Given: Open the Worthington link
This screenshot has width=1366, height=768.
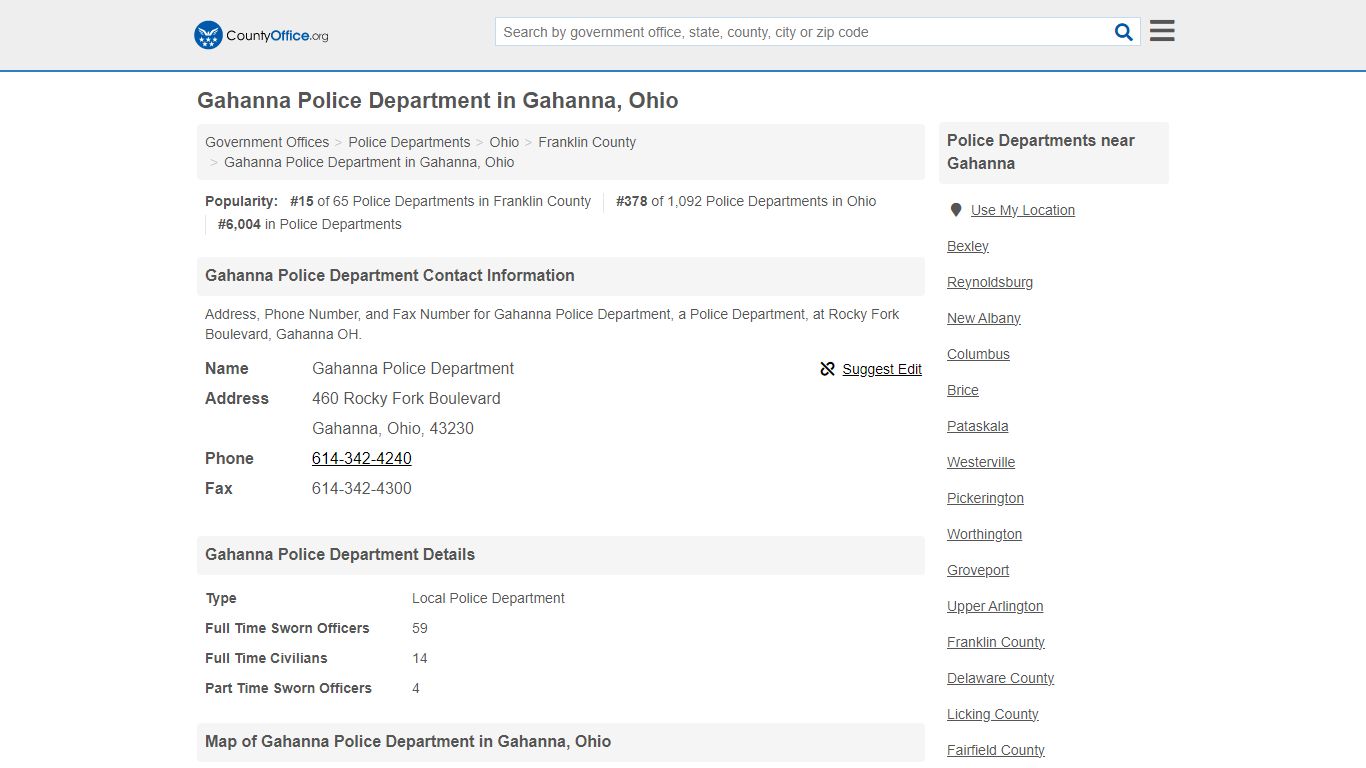Looking at the screenshot, I should pyautogui.click(x=984, y=534).
